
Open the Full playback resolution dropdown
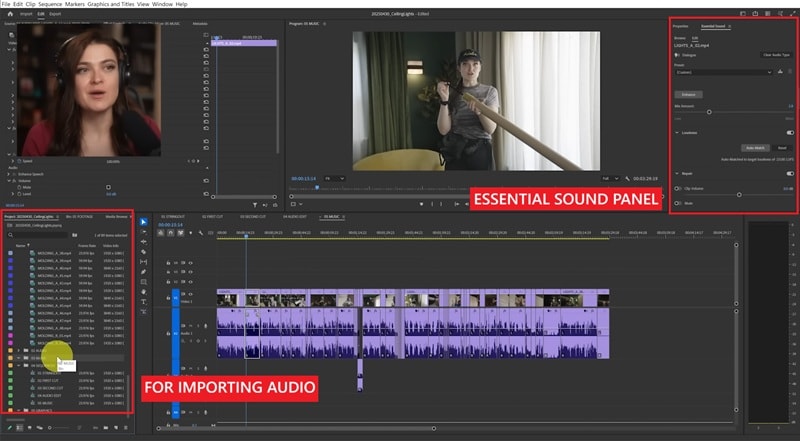coord(610,179)
